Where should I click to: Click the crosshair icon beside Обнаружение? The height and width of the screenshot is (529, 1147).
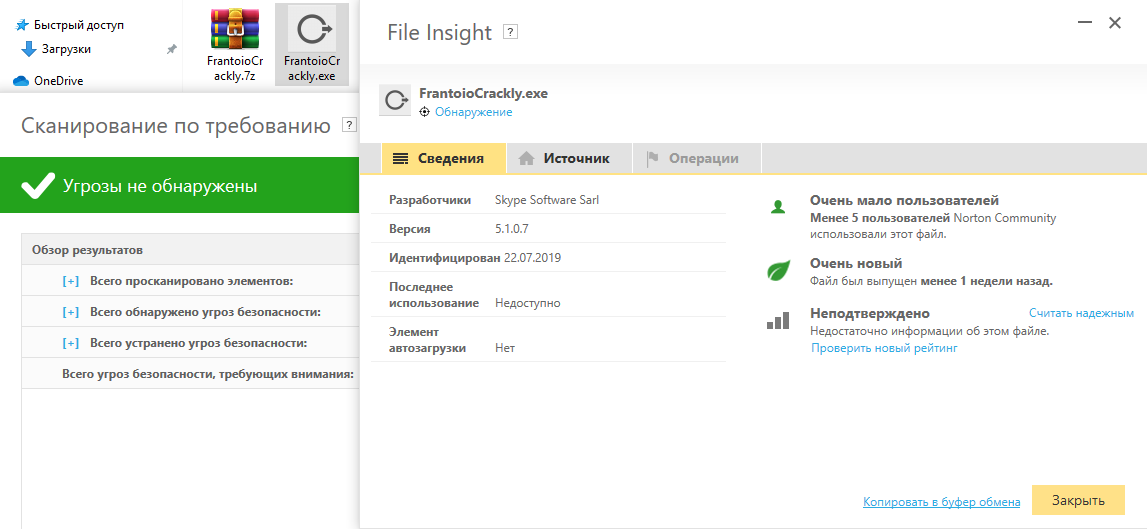coord(424,112)
